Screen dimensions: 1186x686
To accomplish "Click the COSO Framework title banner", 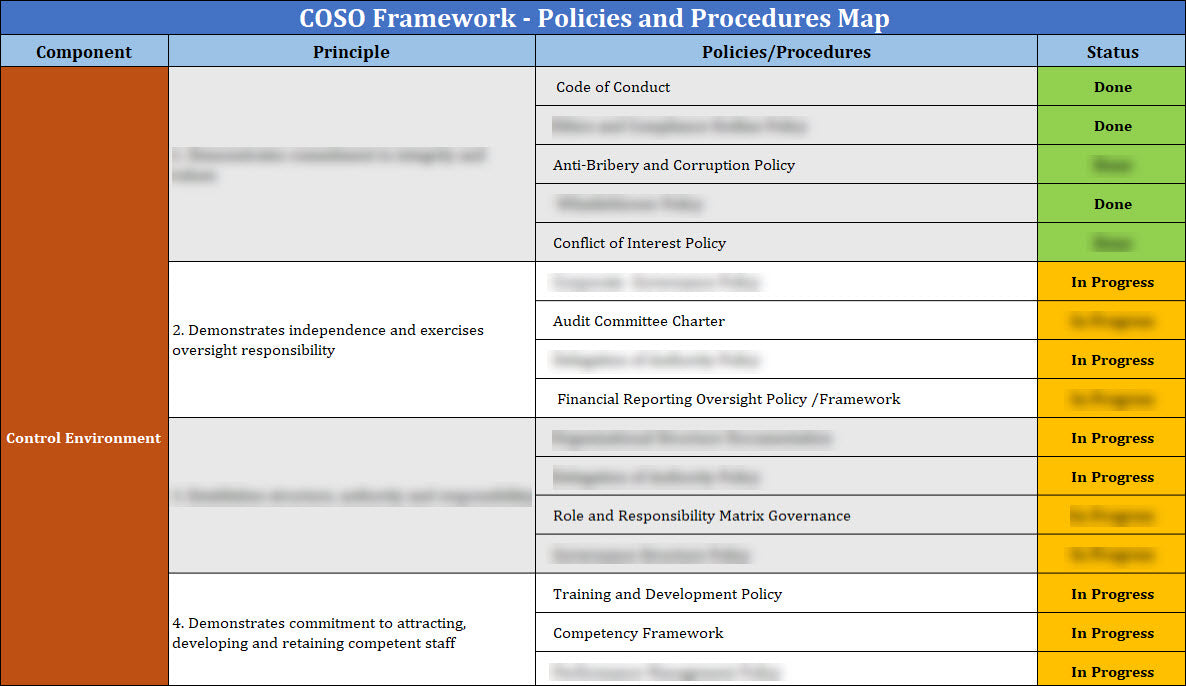I will click(593, 18).
